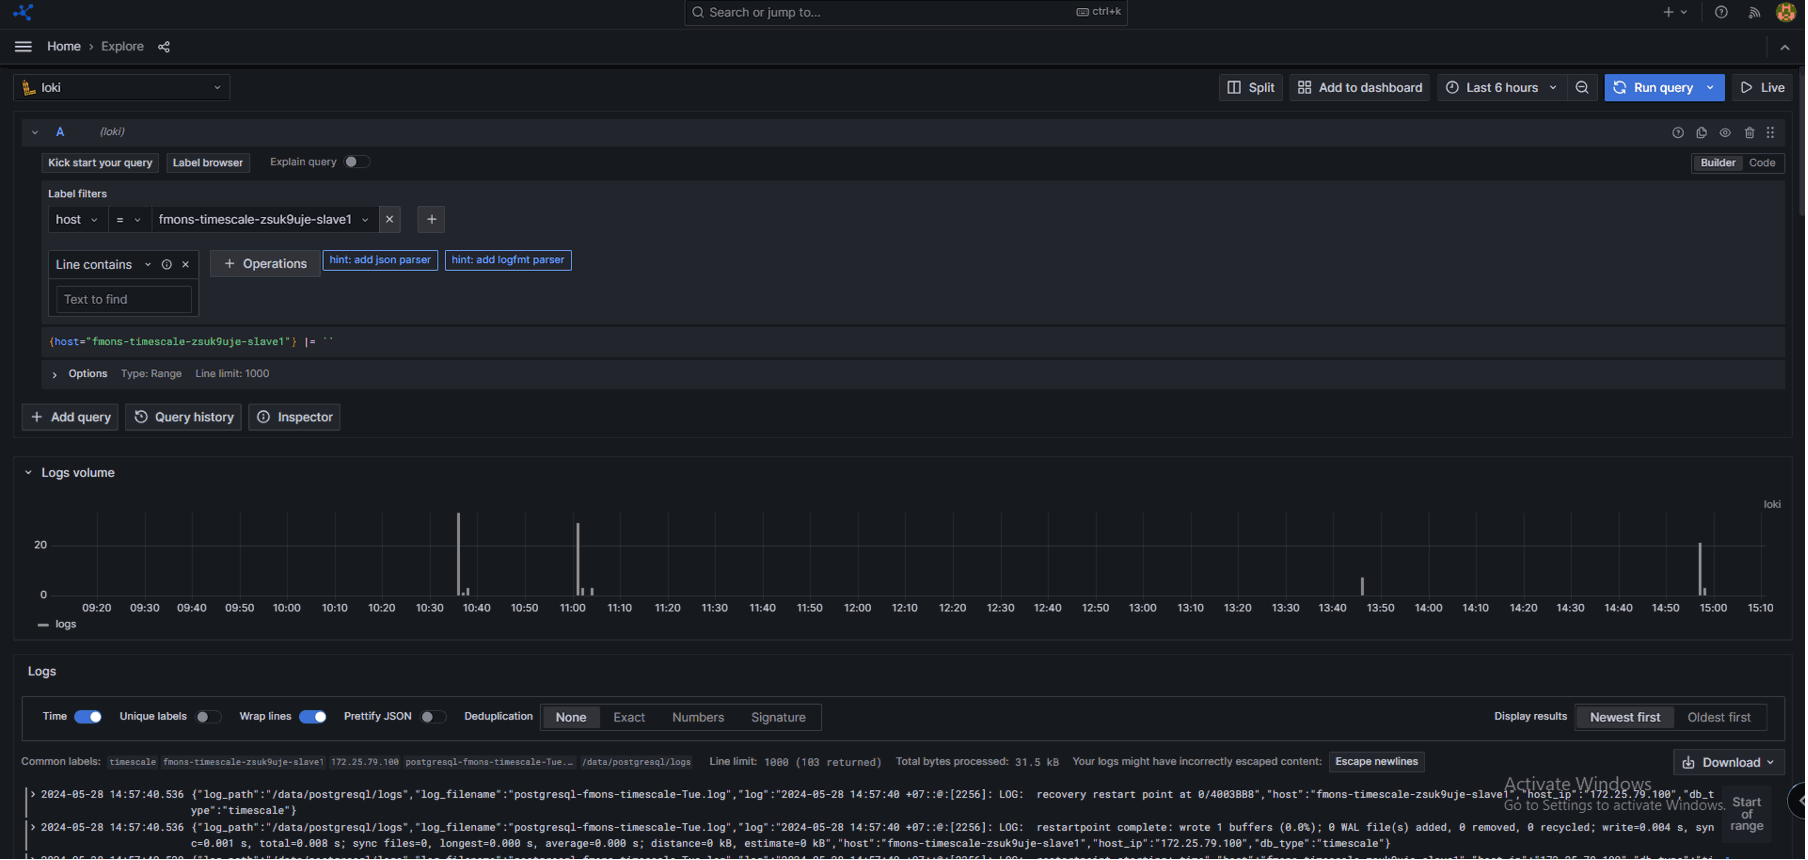Delete query A with trash icon
The image size is (1808, 860).
pyautogui.click(x=1751, y=132)
